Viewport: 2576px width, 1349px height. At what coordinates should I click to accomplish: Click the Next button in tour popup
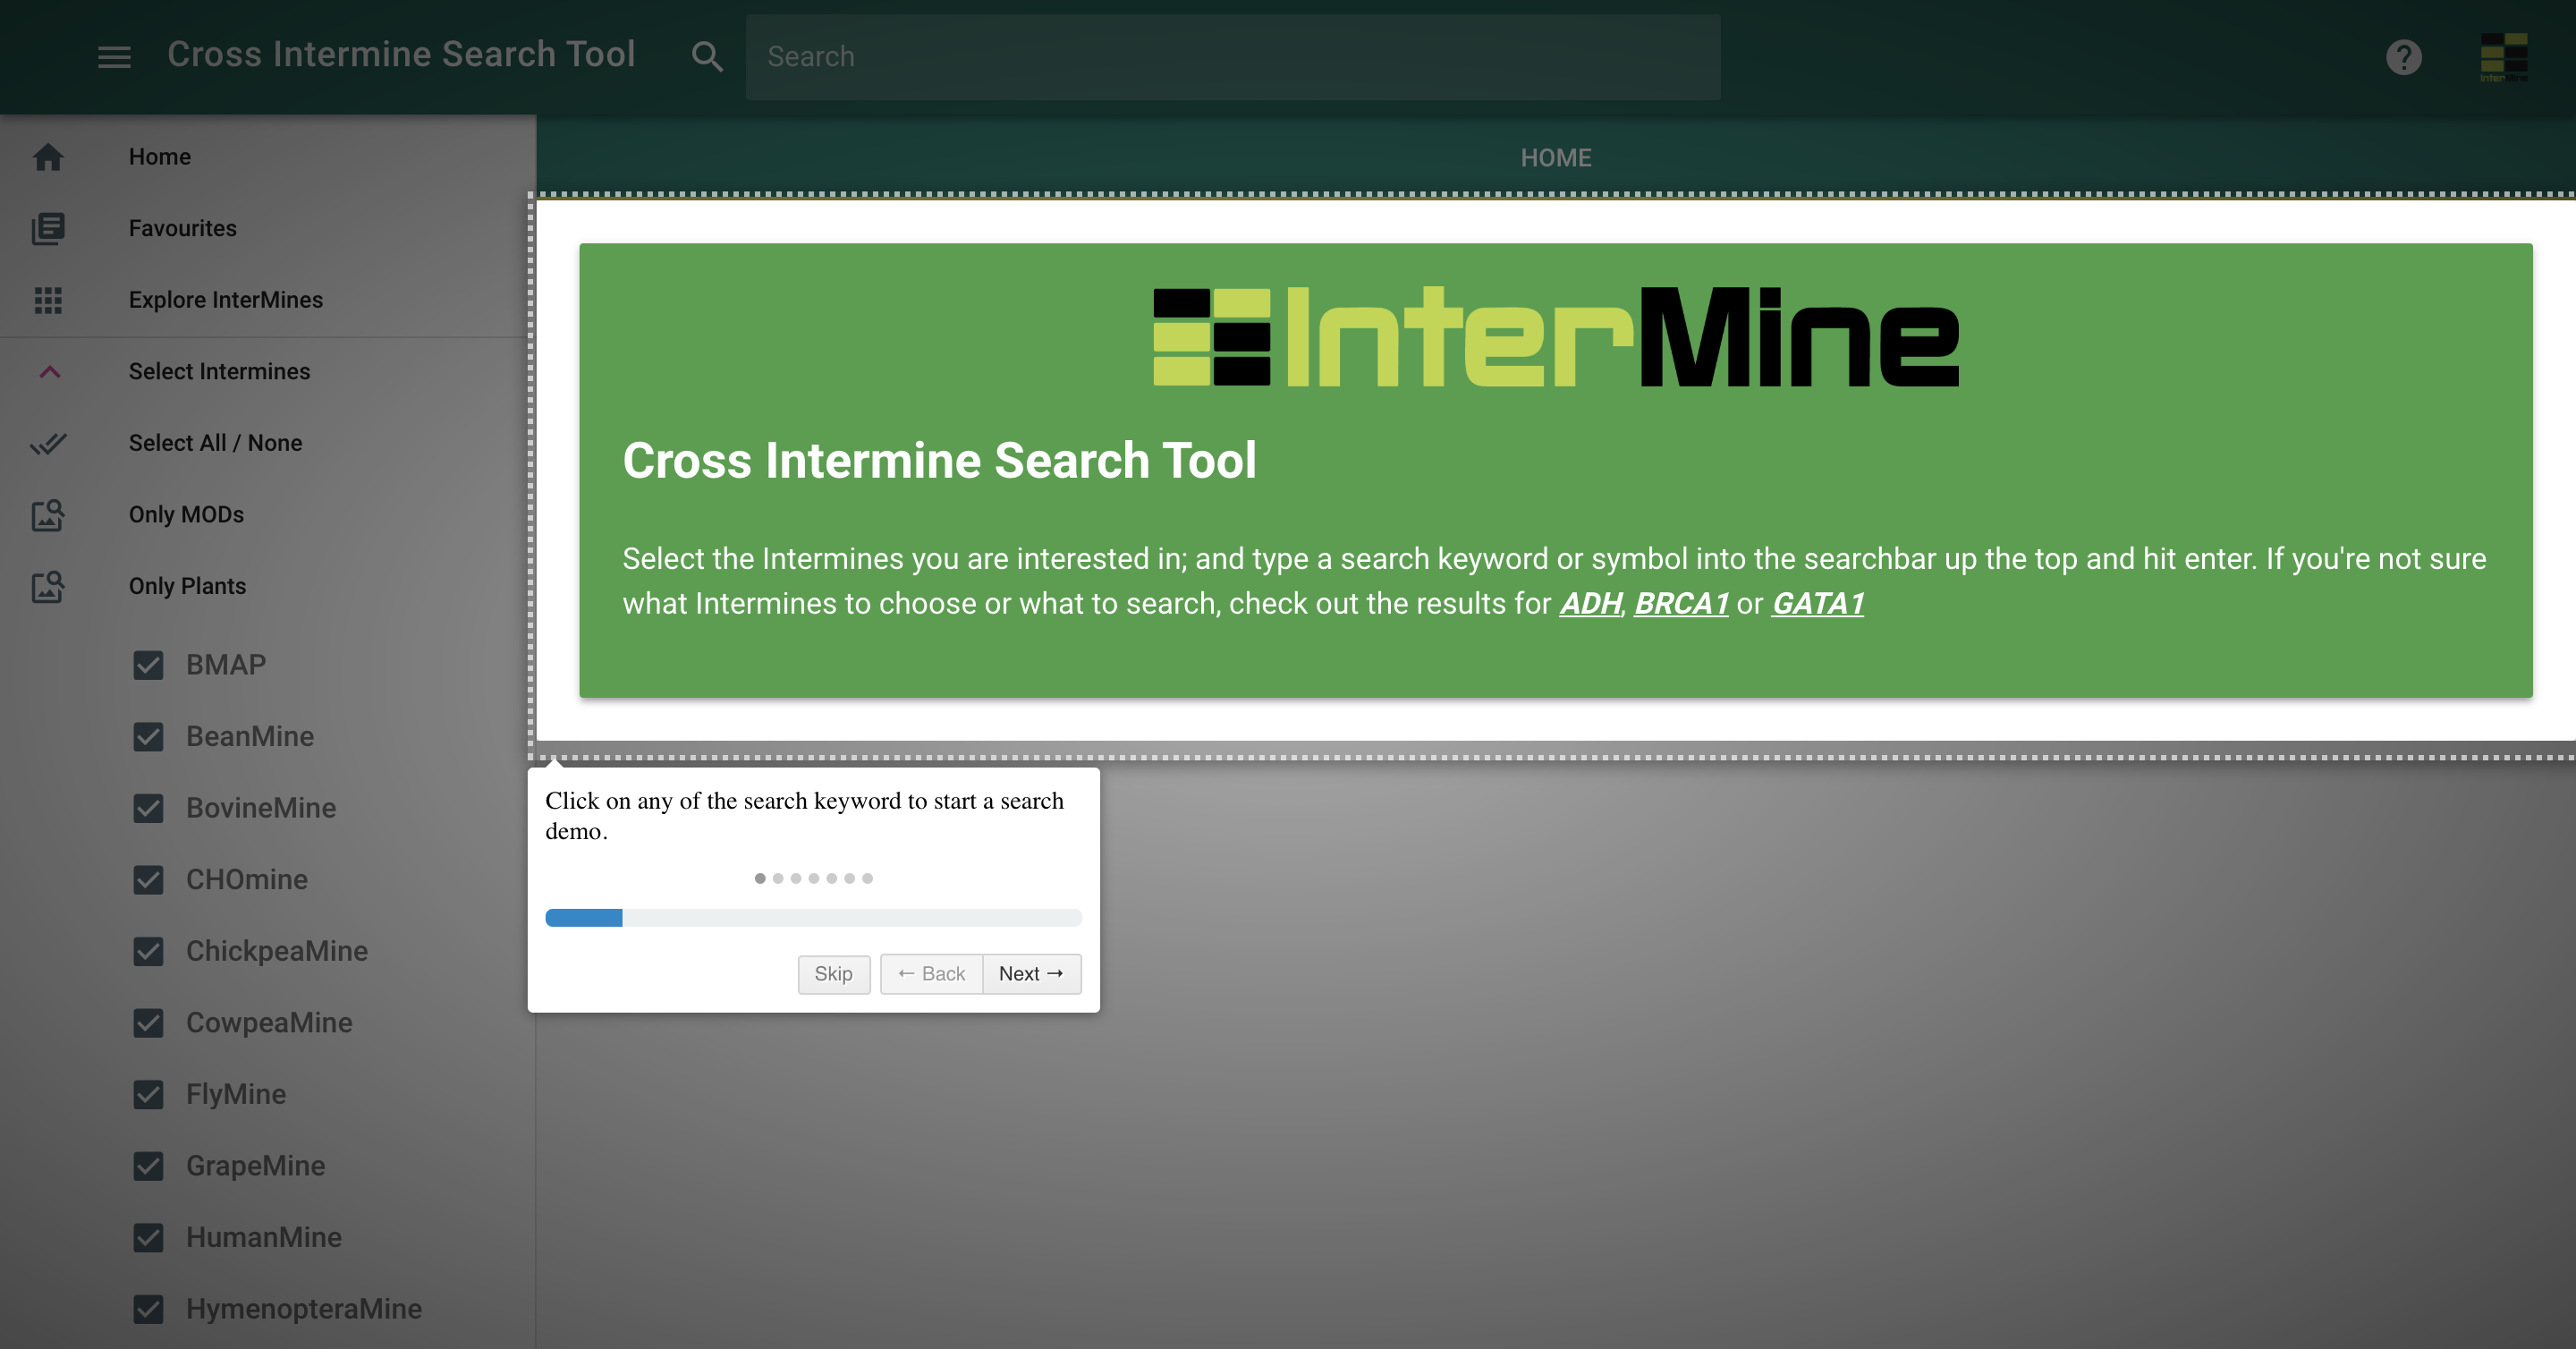[x=1031, y=973]
